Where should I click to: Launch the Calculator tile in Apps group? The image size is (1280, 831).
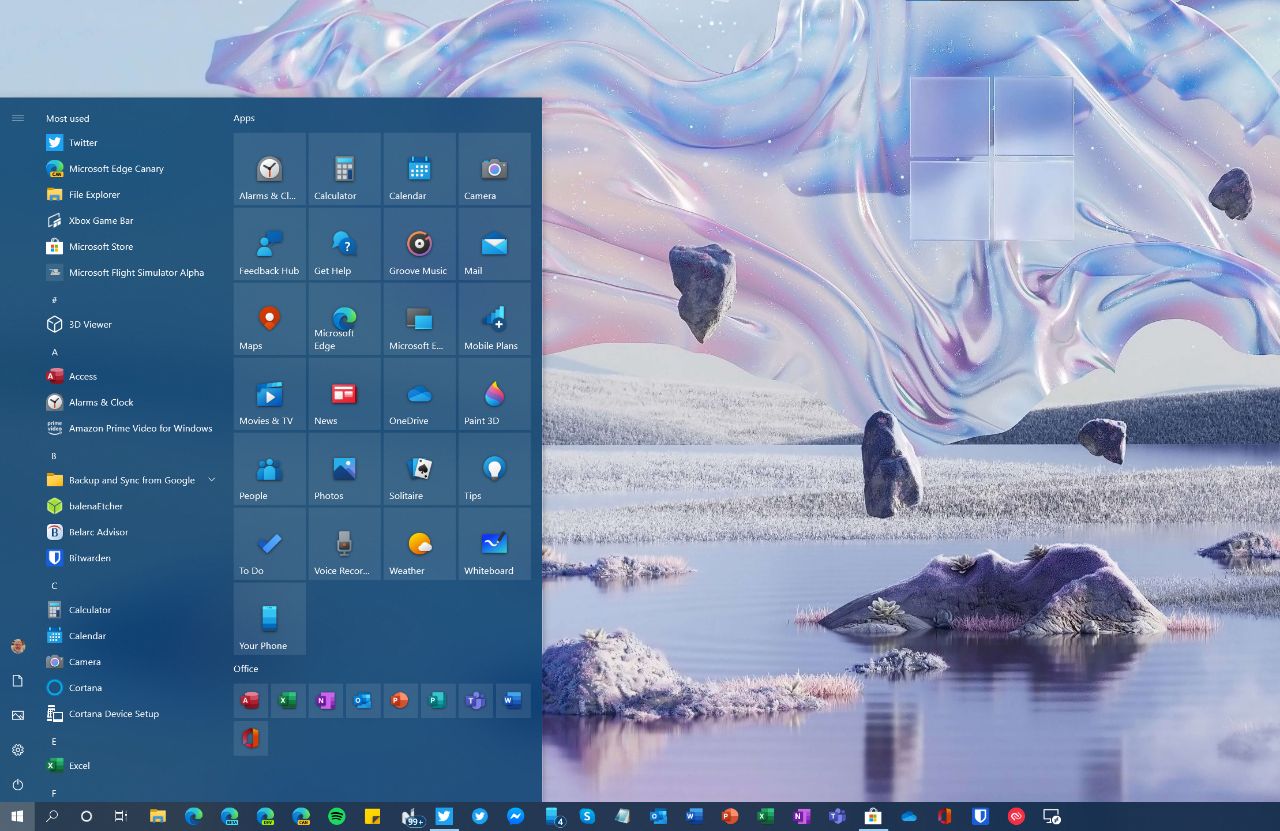(344, 169)
